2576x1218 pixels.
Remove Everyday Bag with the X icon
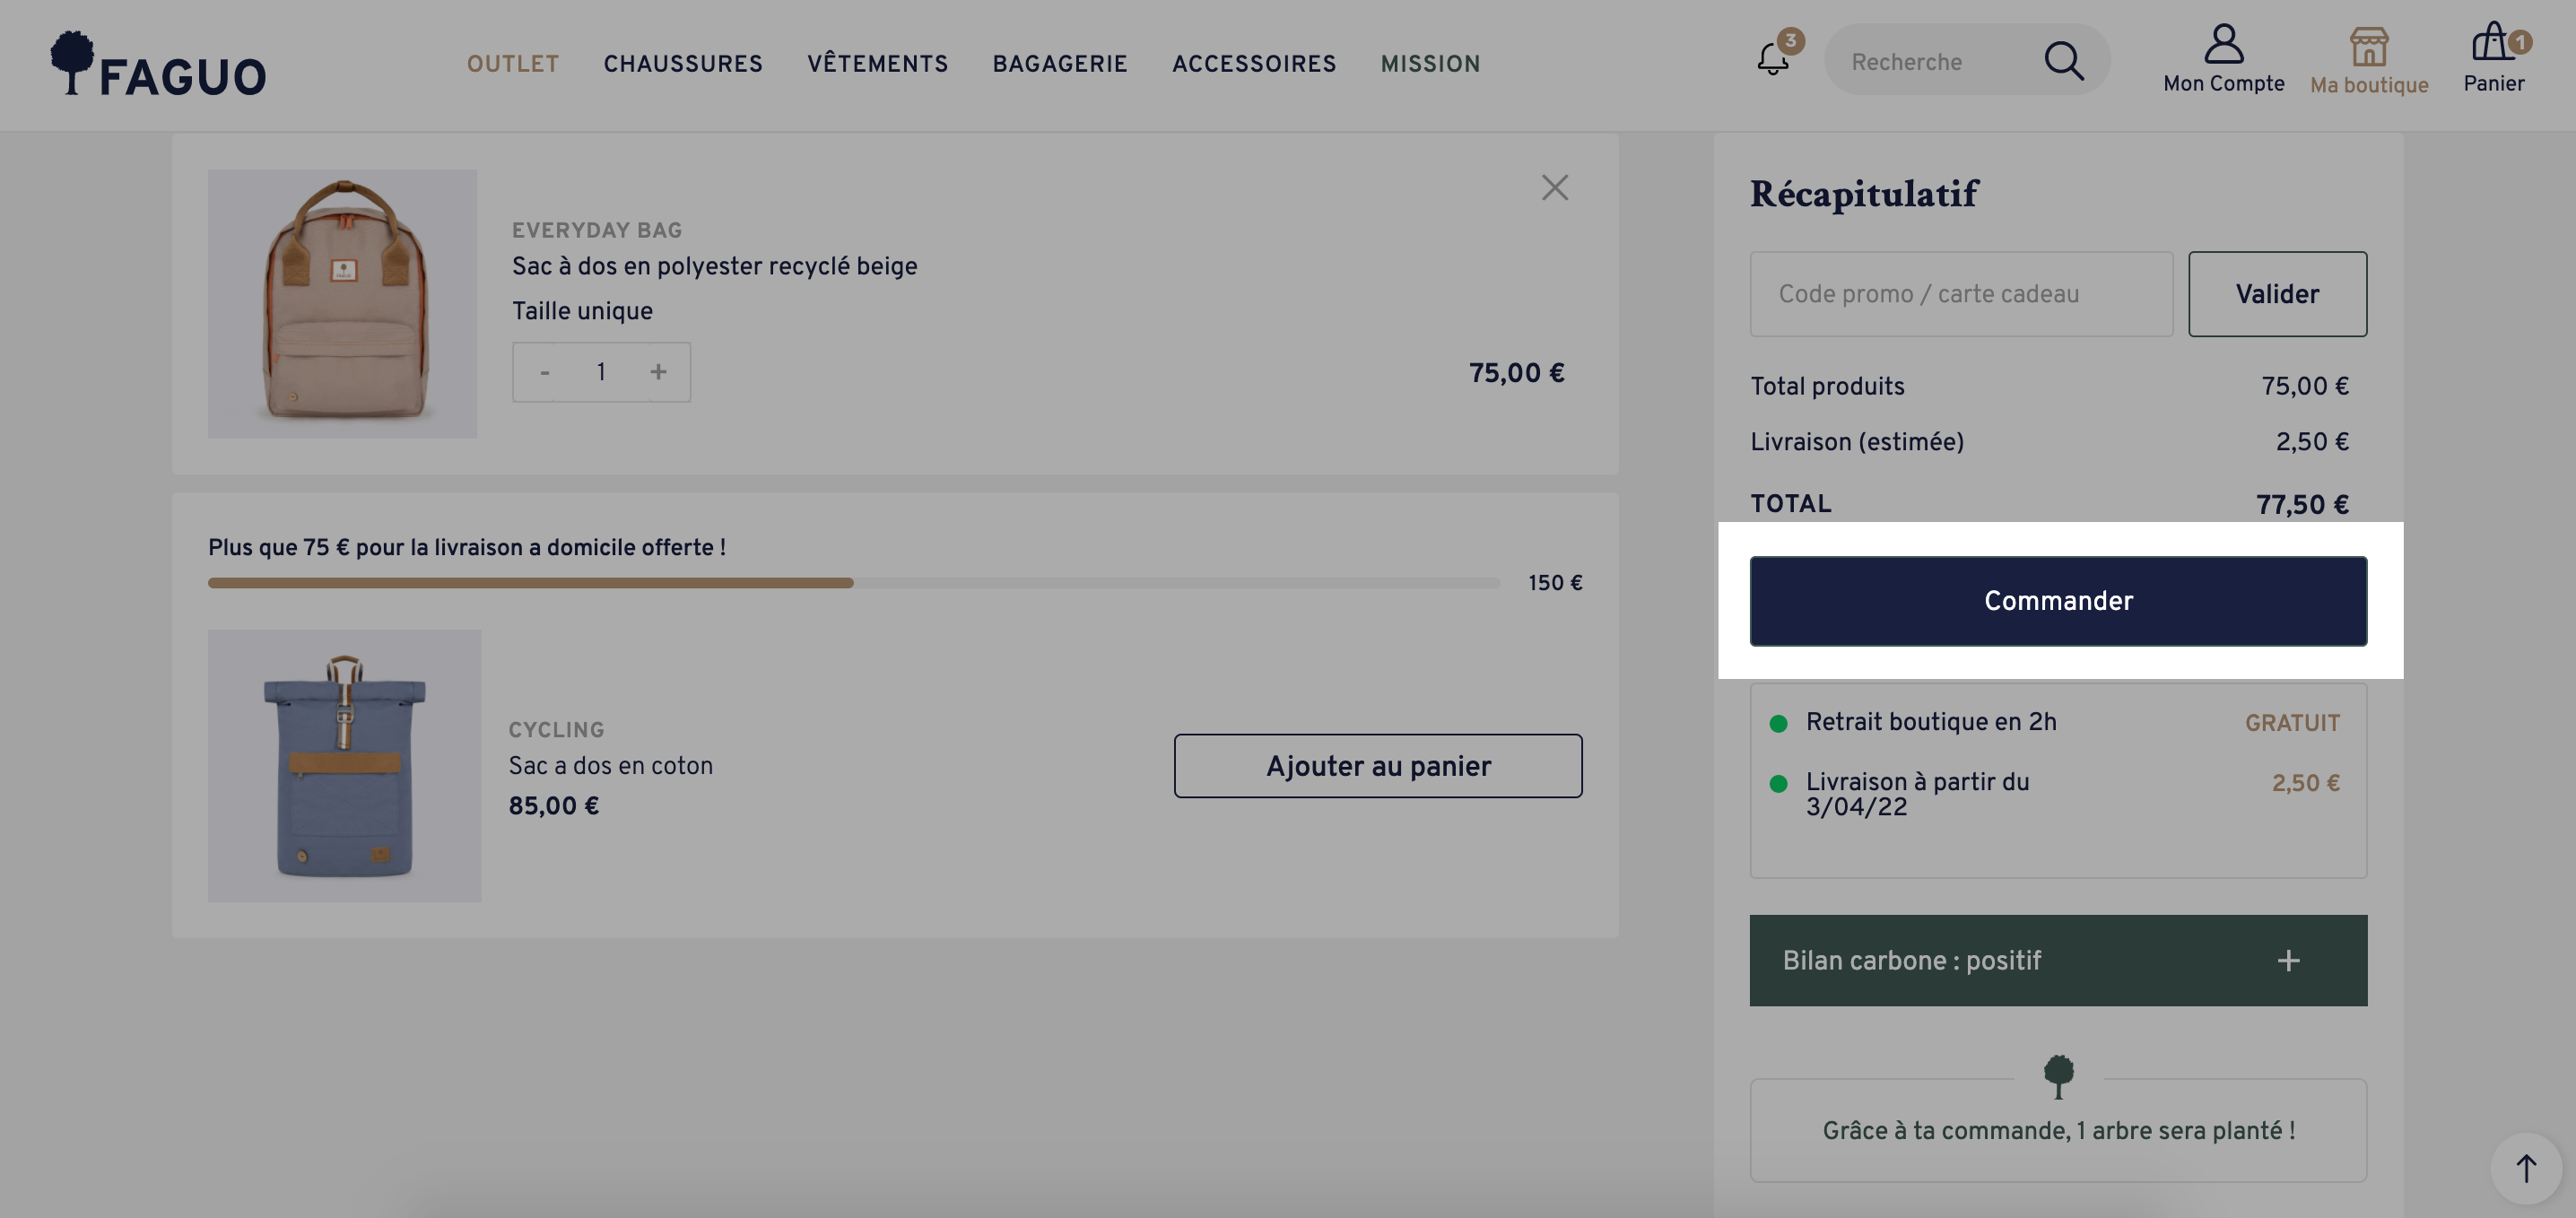point(1554,188)
